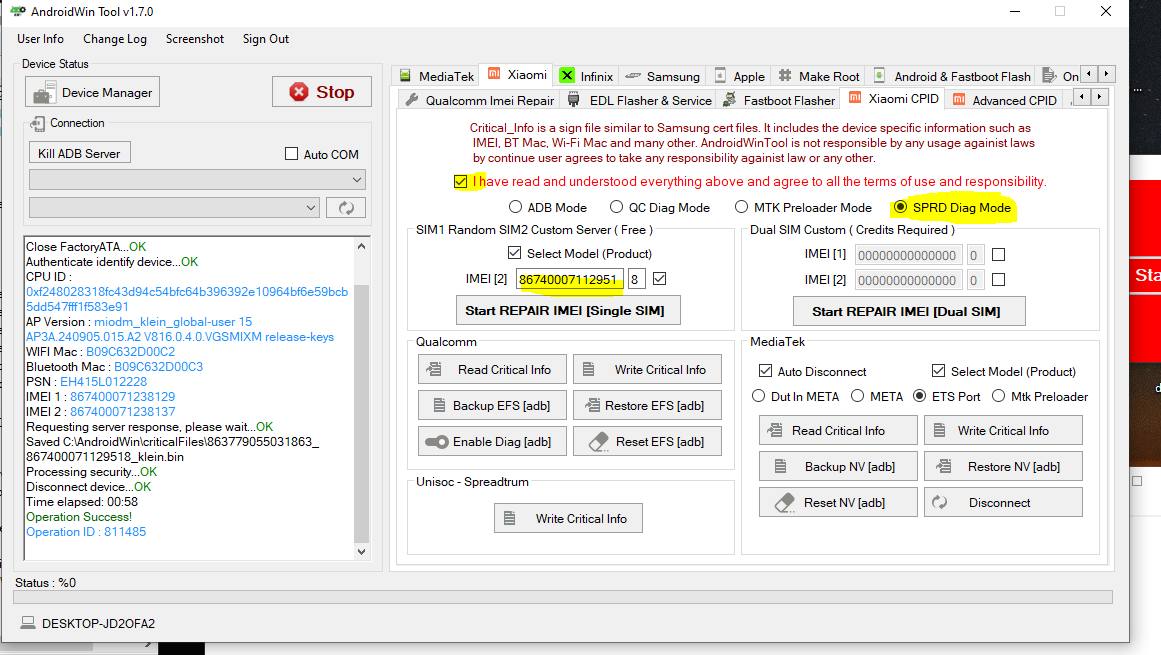Click the IMEI [2] input field in SIM1 Random section
Image resolution: width=1161 pixels, height=655 pixels.
click(571, 280)
